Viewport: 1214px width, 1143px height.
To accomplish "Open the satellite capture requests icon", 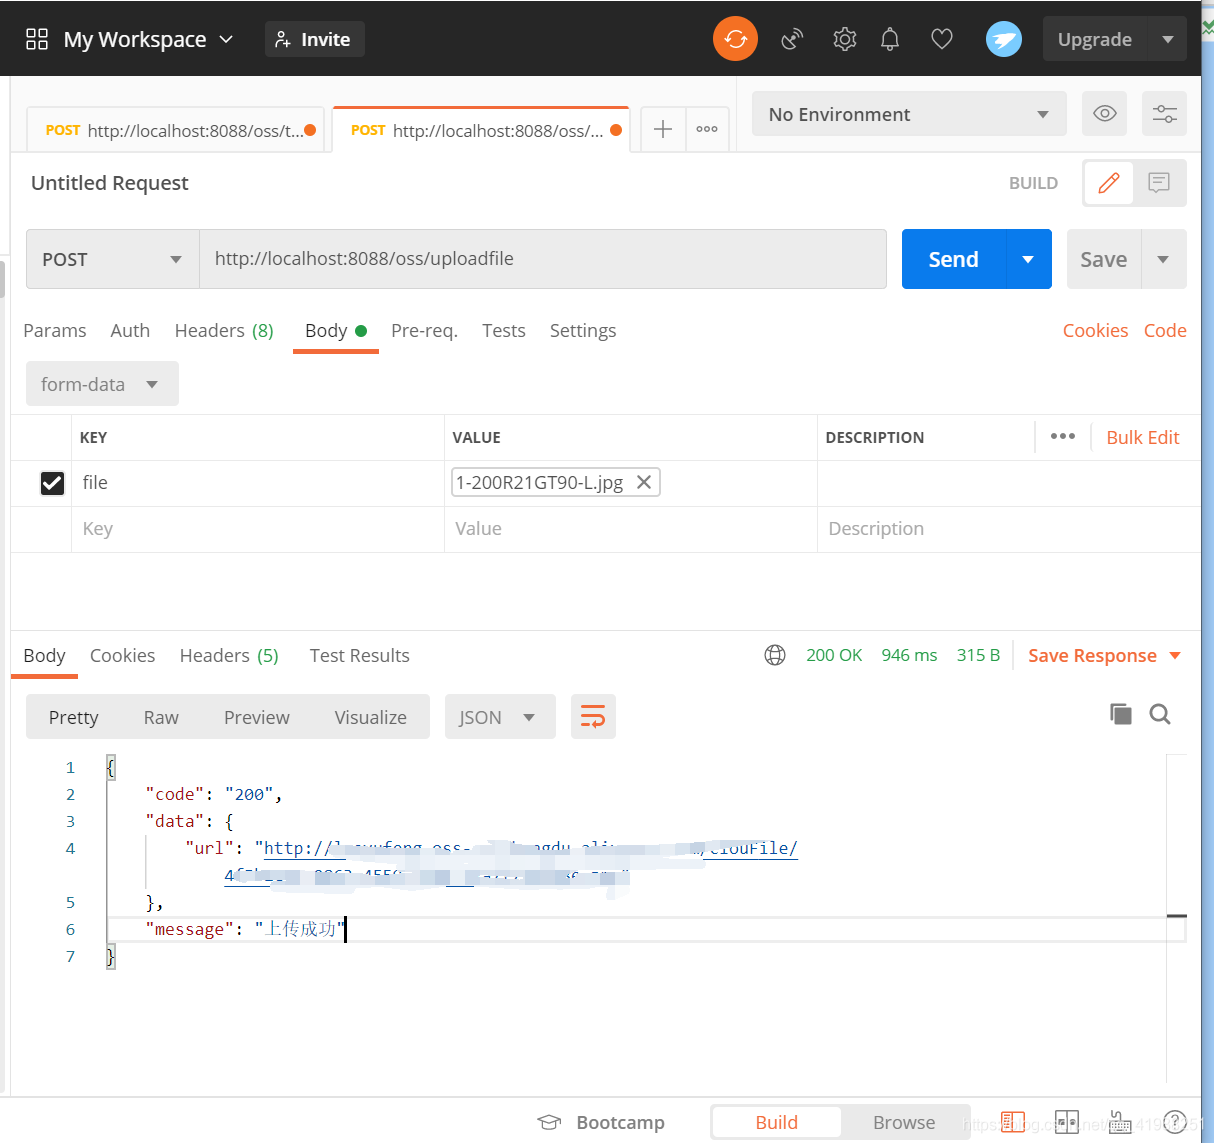I will pyautogui.click(x=792, y=39).
